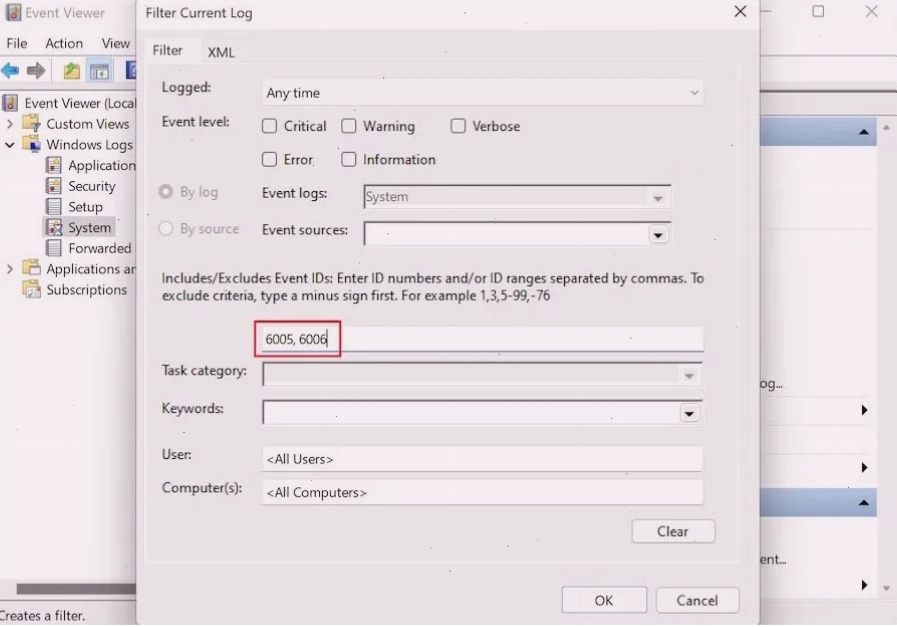The image size is (897, 627).
Task: Open the File menu
Action: (17, 43)
